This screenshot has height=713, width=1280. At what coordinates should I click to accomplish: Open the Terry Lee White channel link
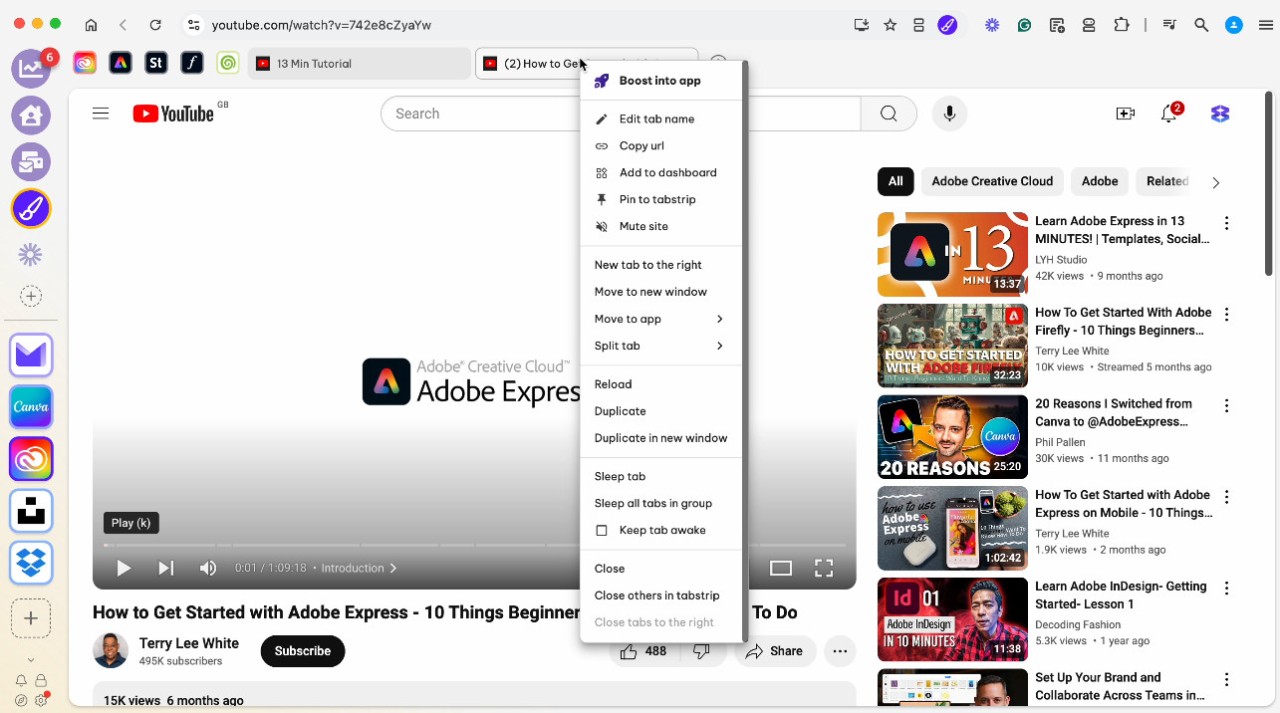click(189, 644)
